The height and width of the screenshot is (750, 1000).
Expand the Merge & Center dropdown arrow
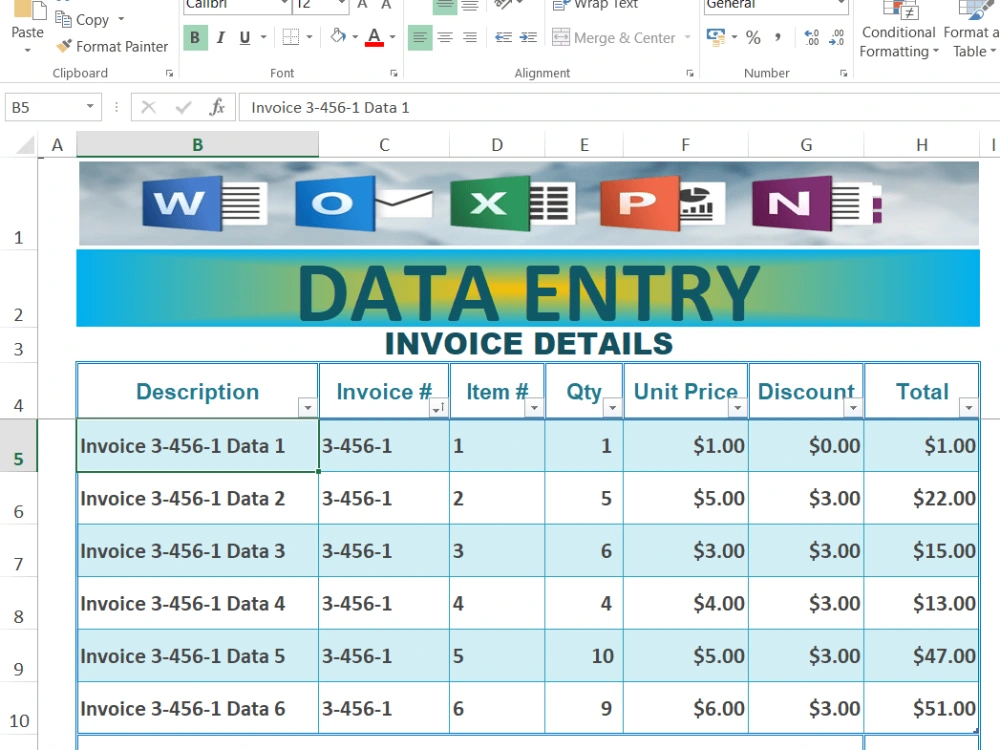(688, 38)
